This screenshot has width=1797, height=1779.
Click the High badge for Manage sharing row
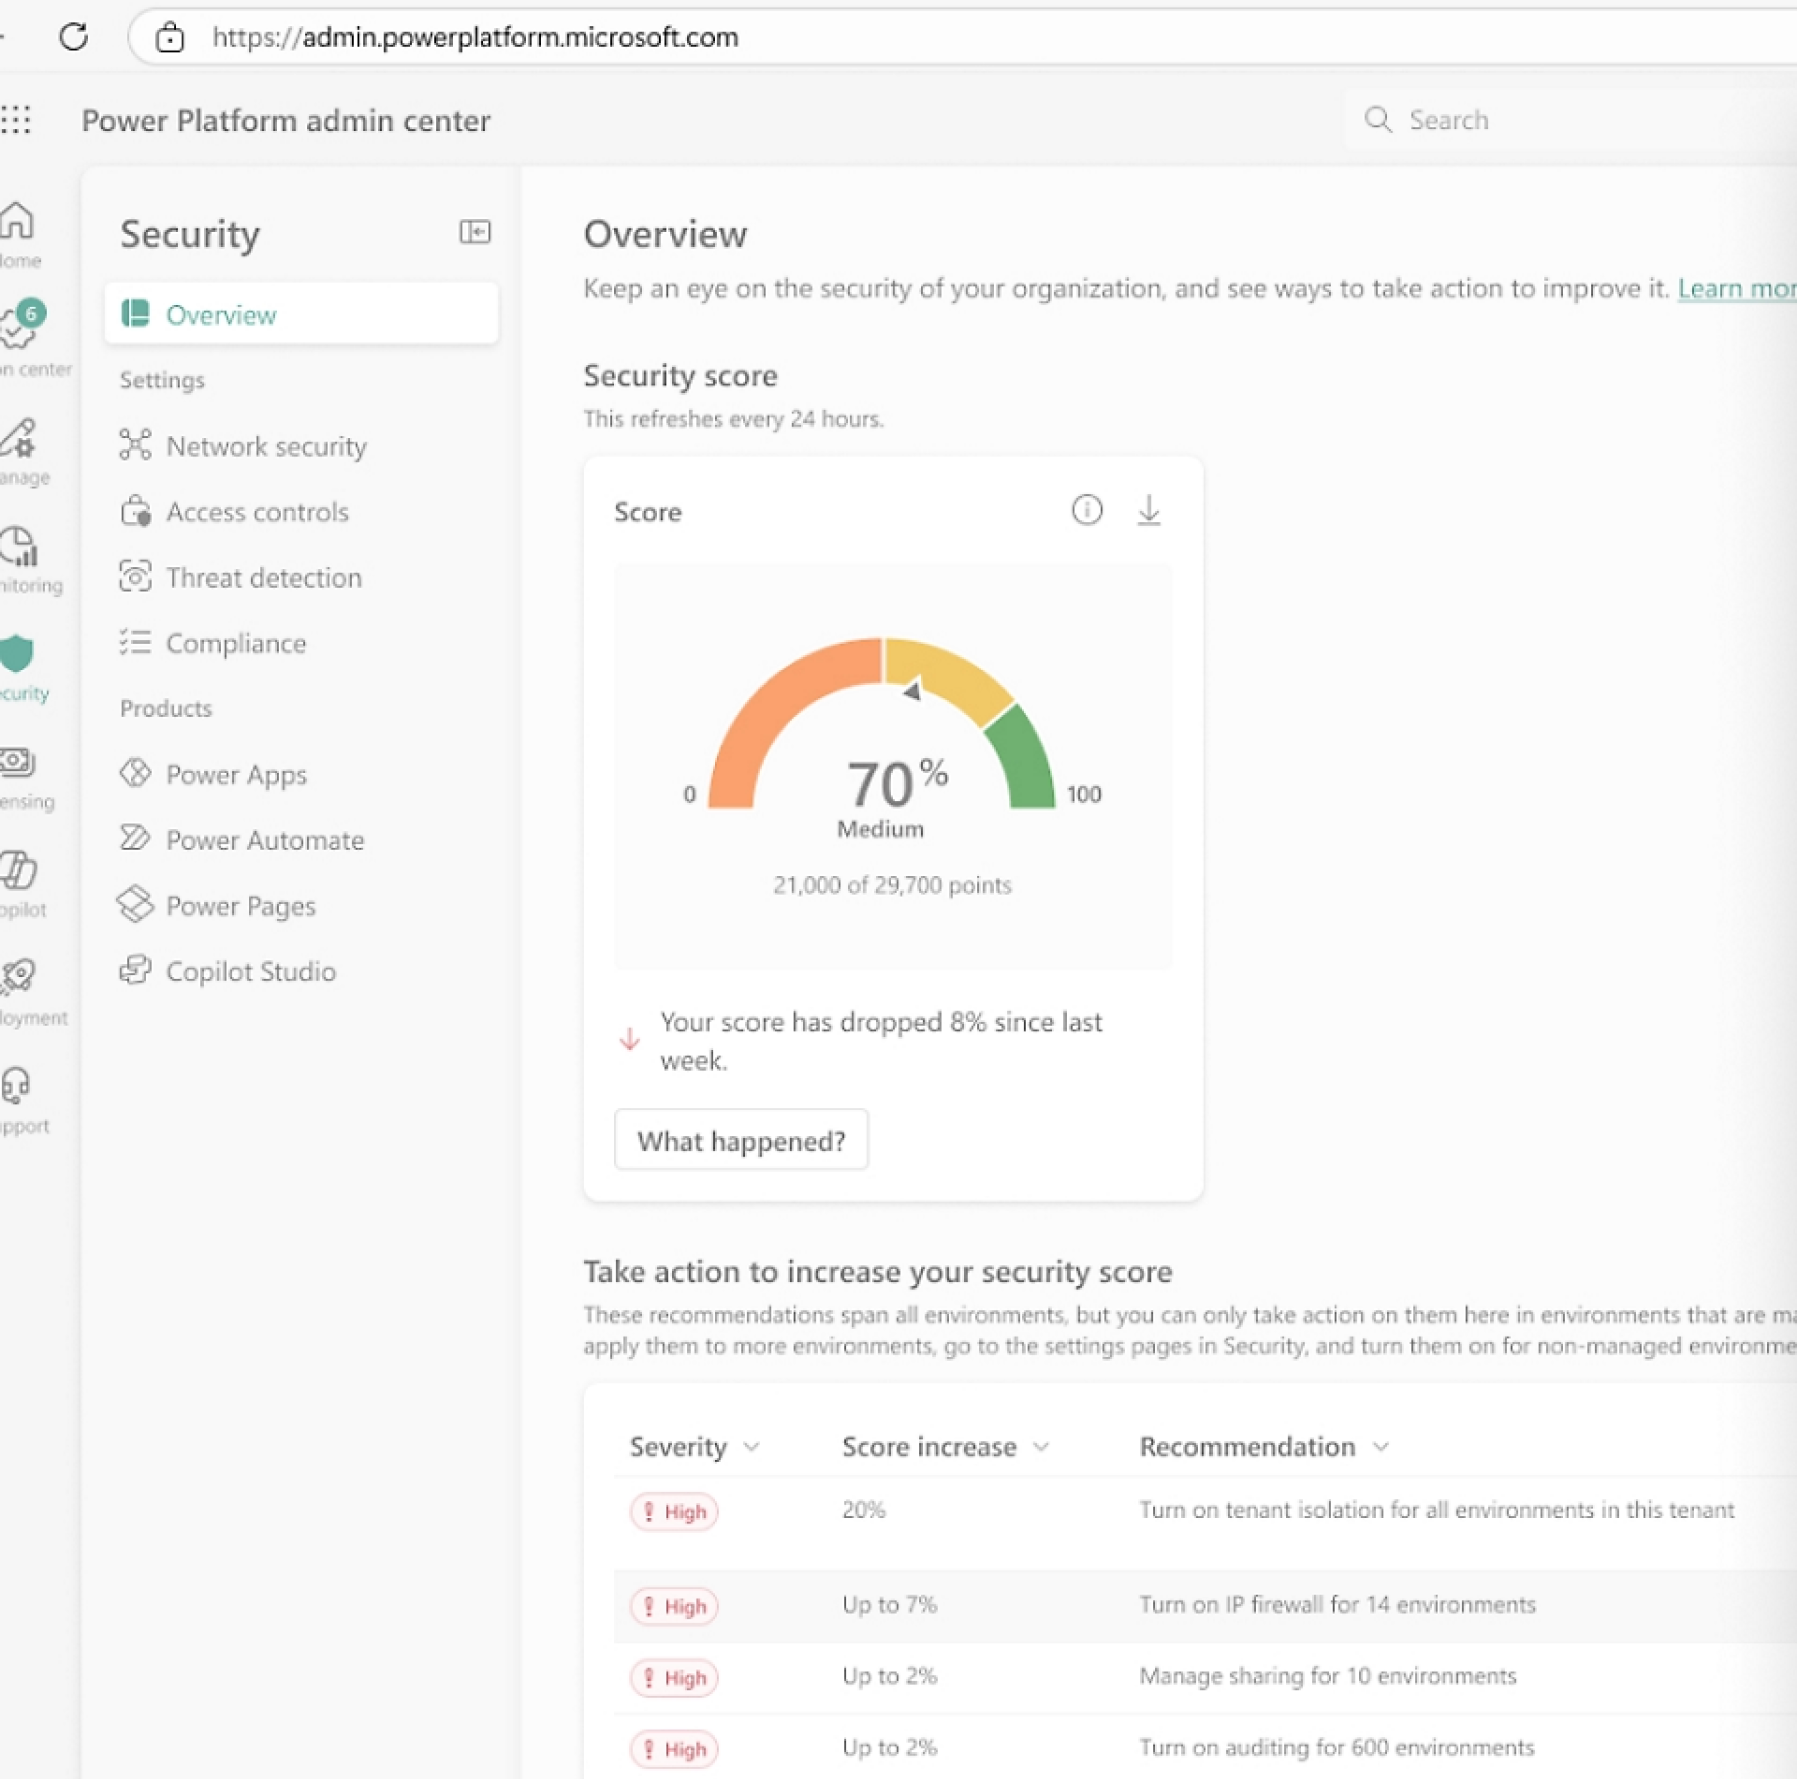pyautogui.click(x=674, y=1677)
